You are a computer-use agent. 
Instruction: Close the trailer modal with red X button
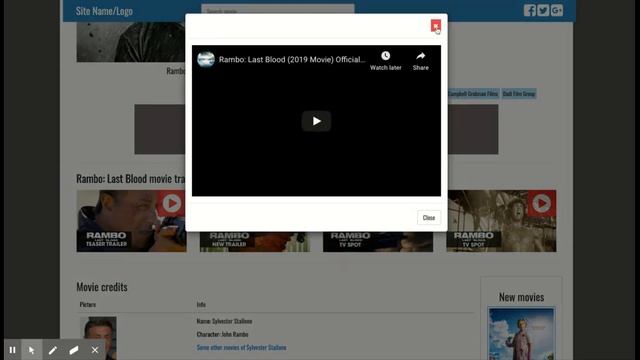tap(436, 26)
